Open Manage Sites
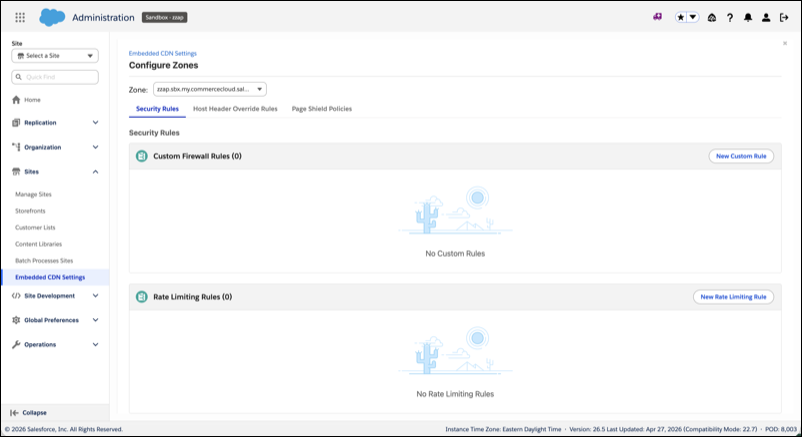 tap(33, 194)
